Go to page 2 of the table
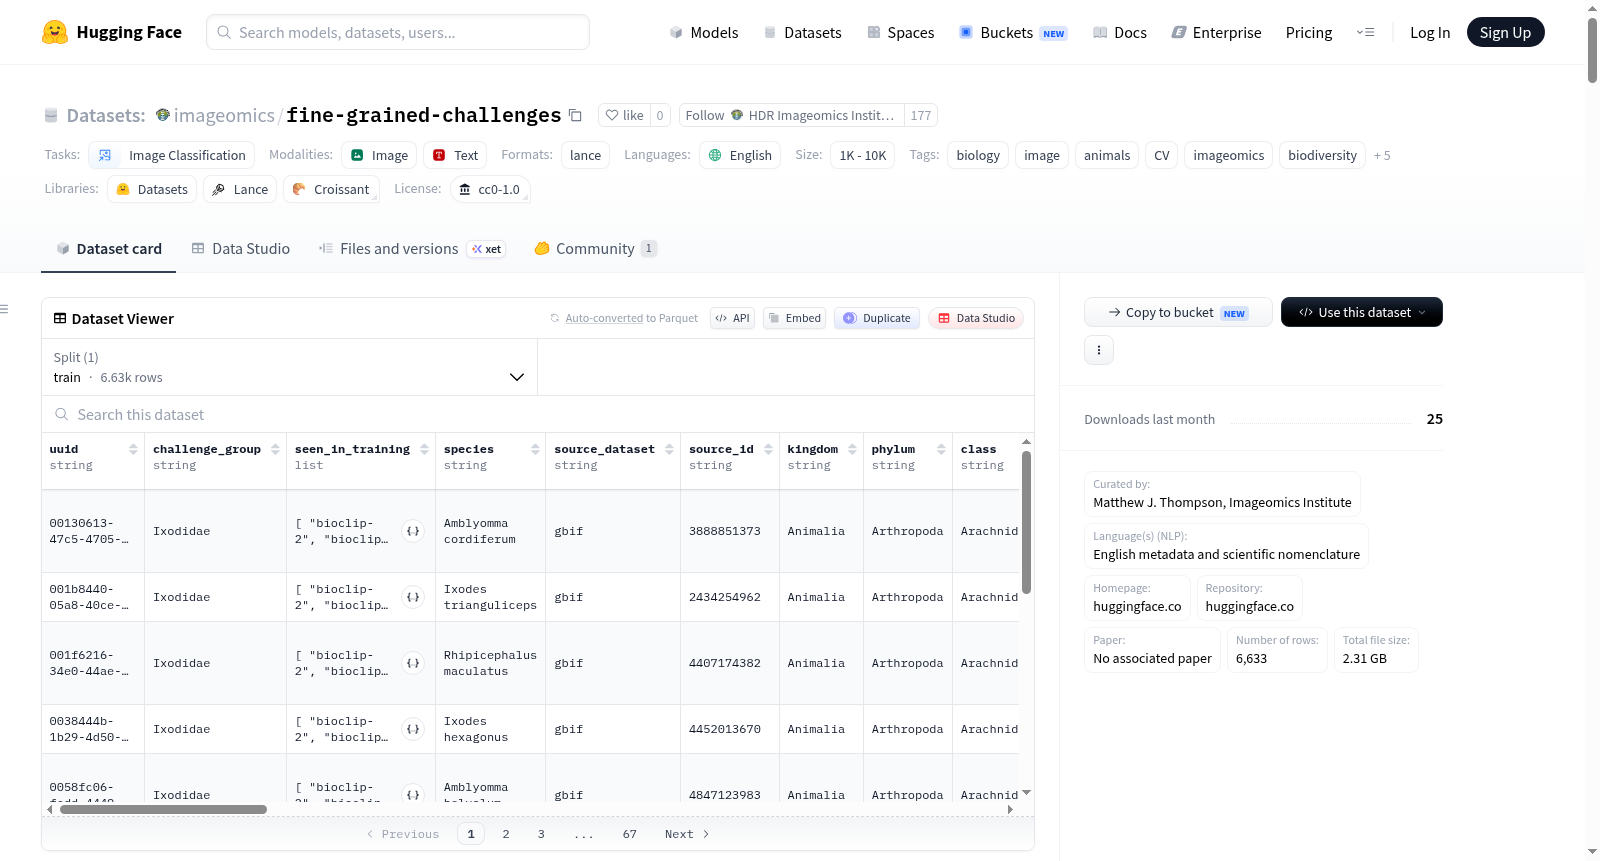1600x861 pixels. (506, 834)
